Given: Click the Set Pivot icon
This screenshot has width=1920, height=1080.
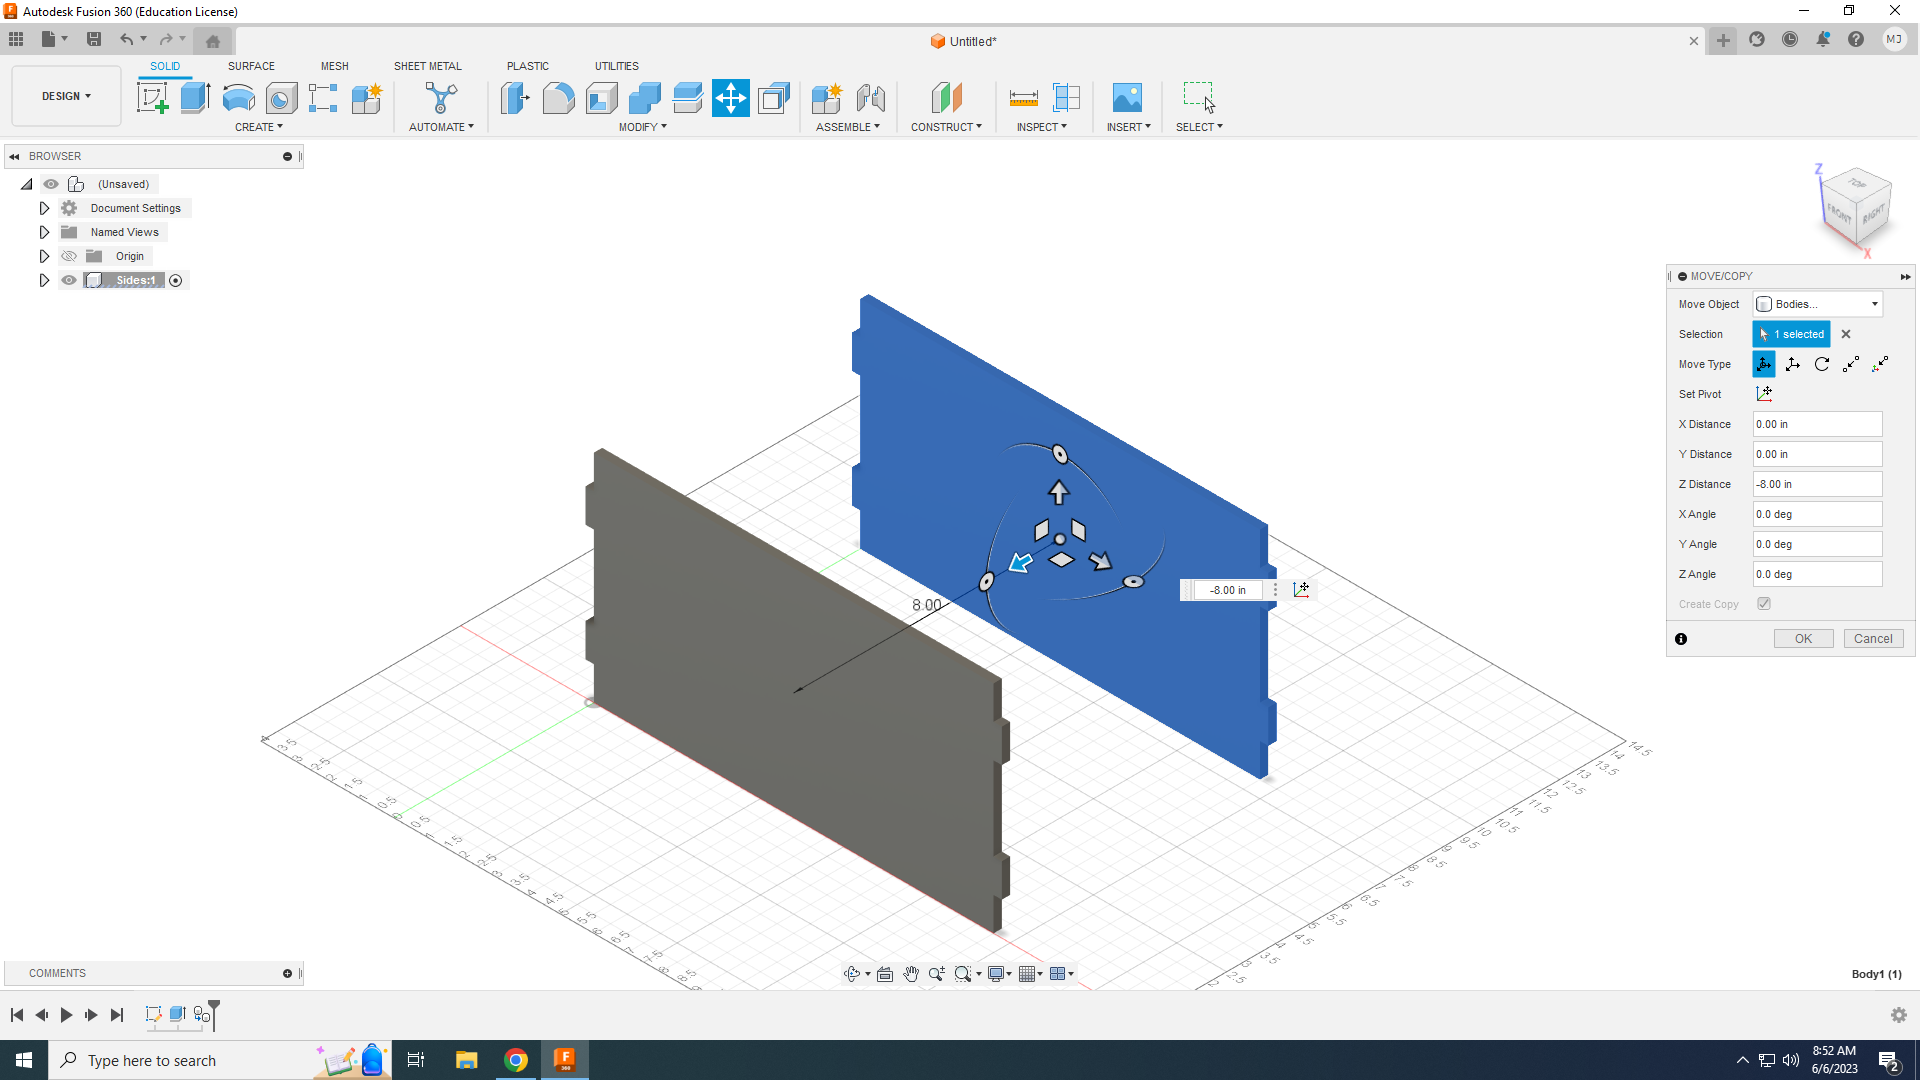Looking at the screenshot, I should click(1764, 394).
